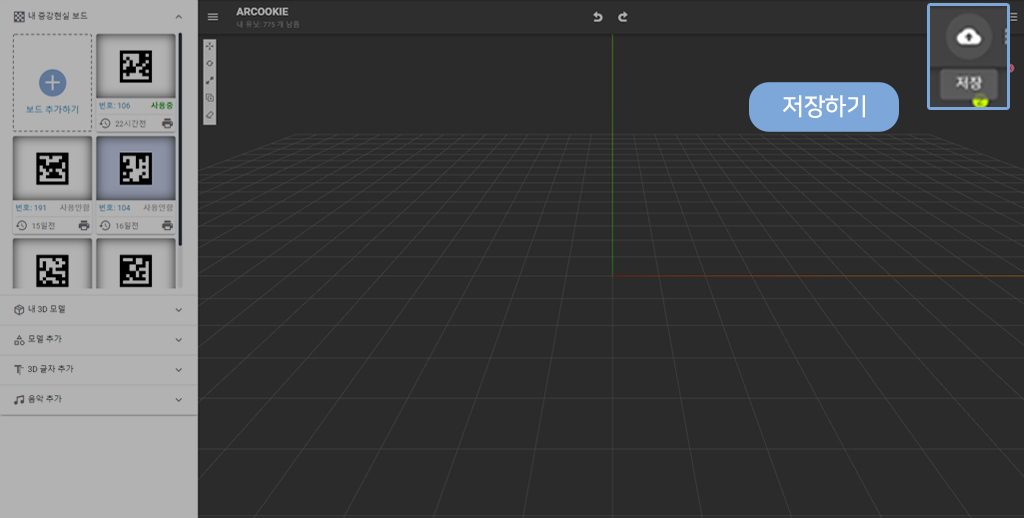Click the history clock icon on board 106

coord(105,123)
